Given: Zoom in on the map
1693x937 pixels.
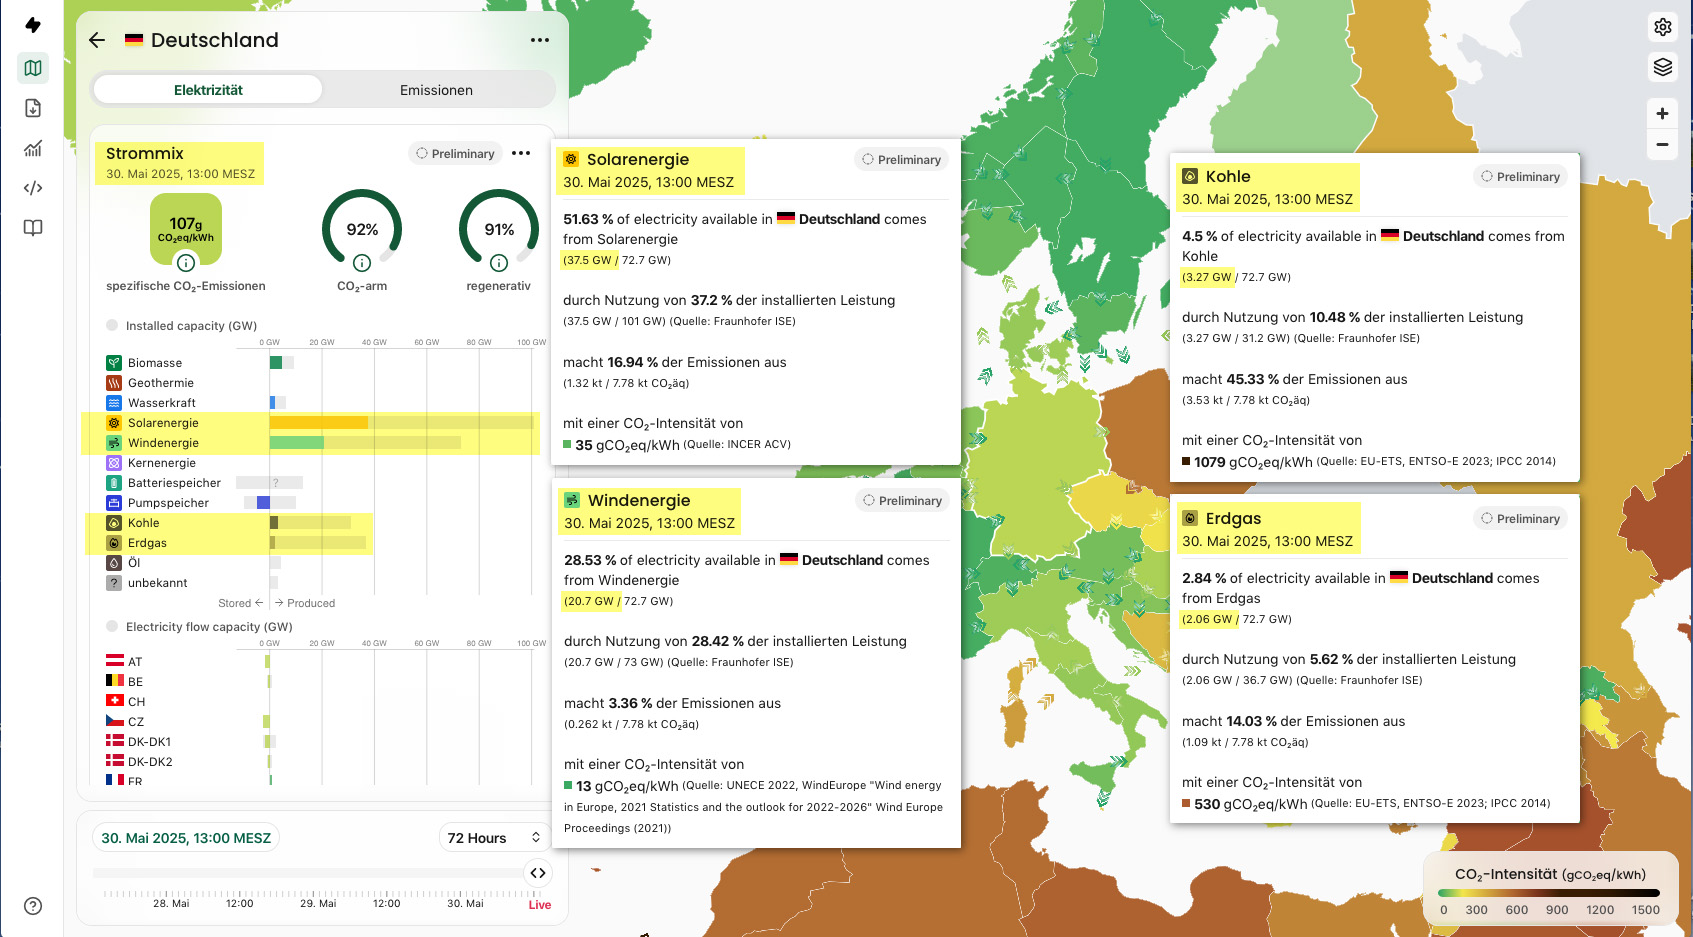Looking at the screenshot, I should (1662, 113).
